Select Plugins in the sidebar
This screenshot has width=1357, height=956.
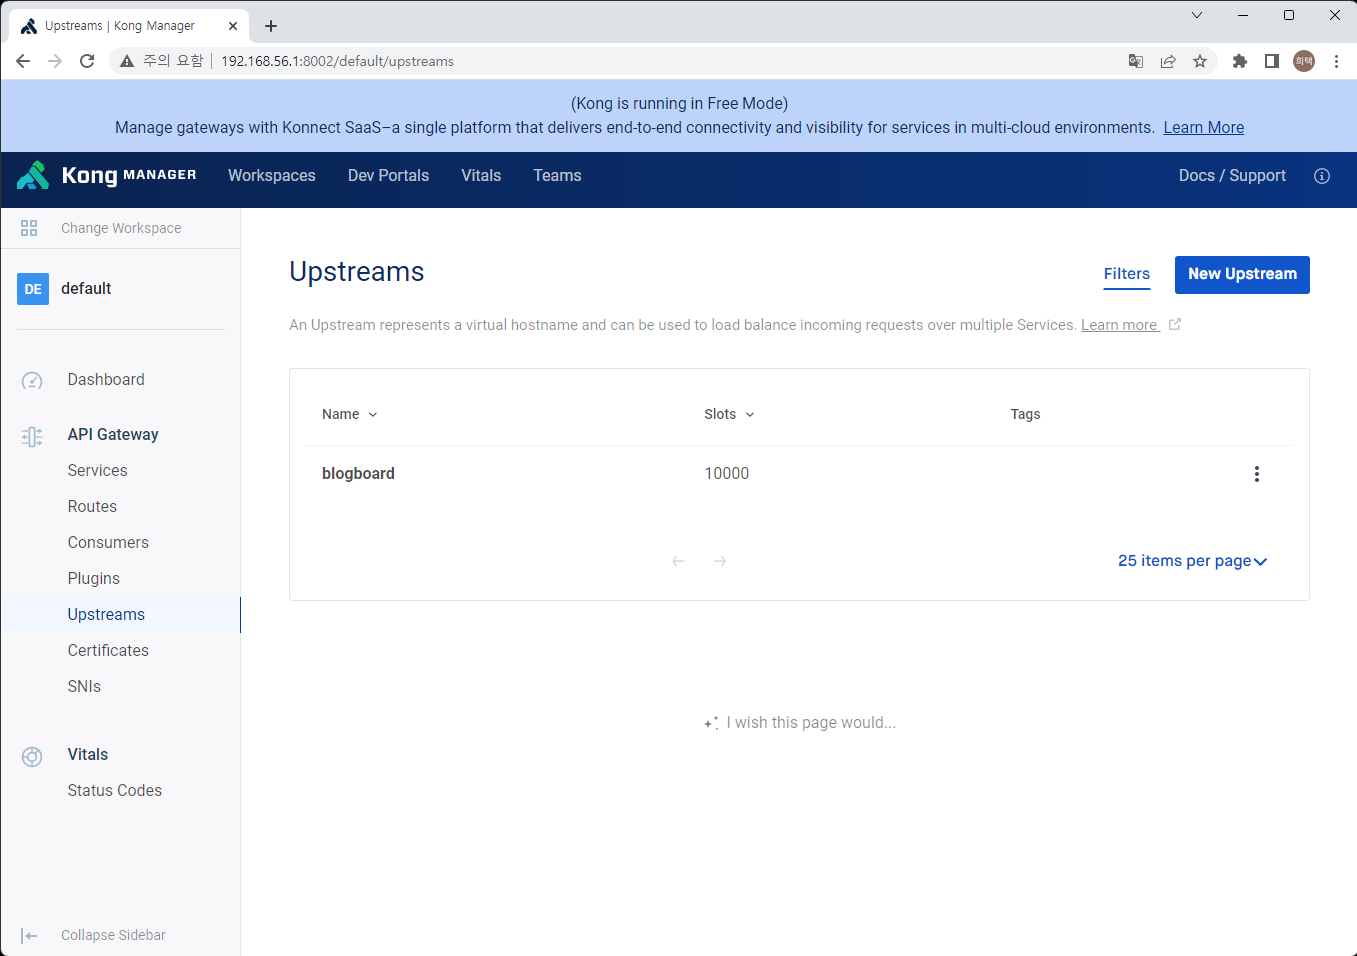click(94, 578)
